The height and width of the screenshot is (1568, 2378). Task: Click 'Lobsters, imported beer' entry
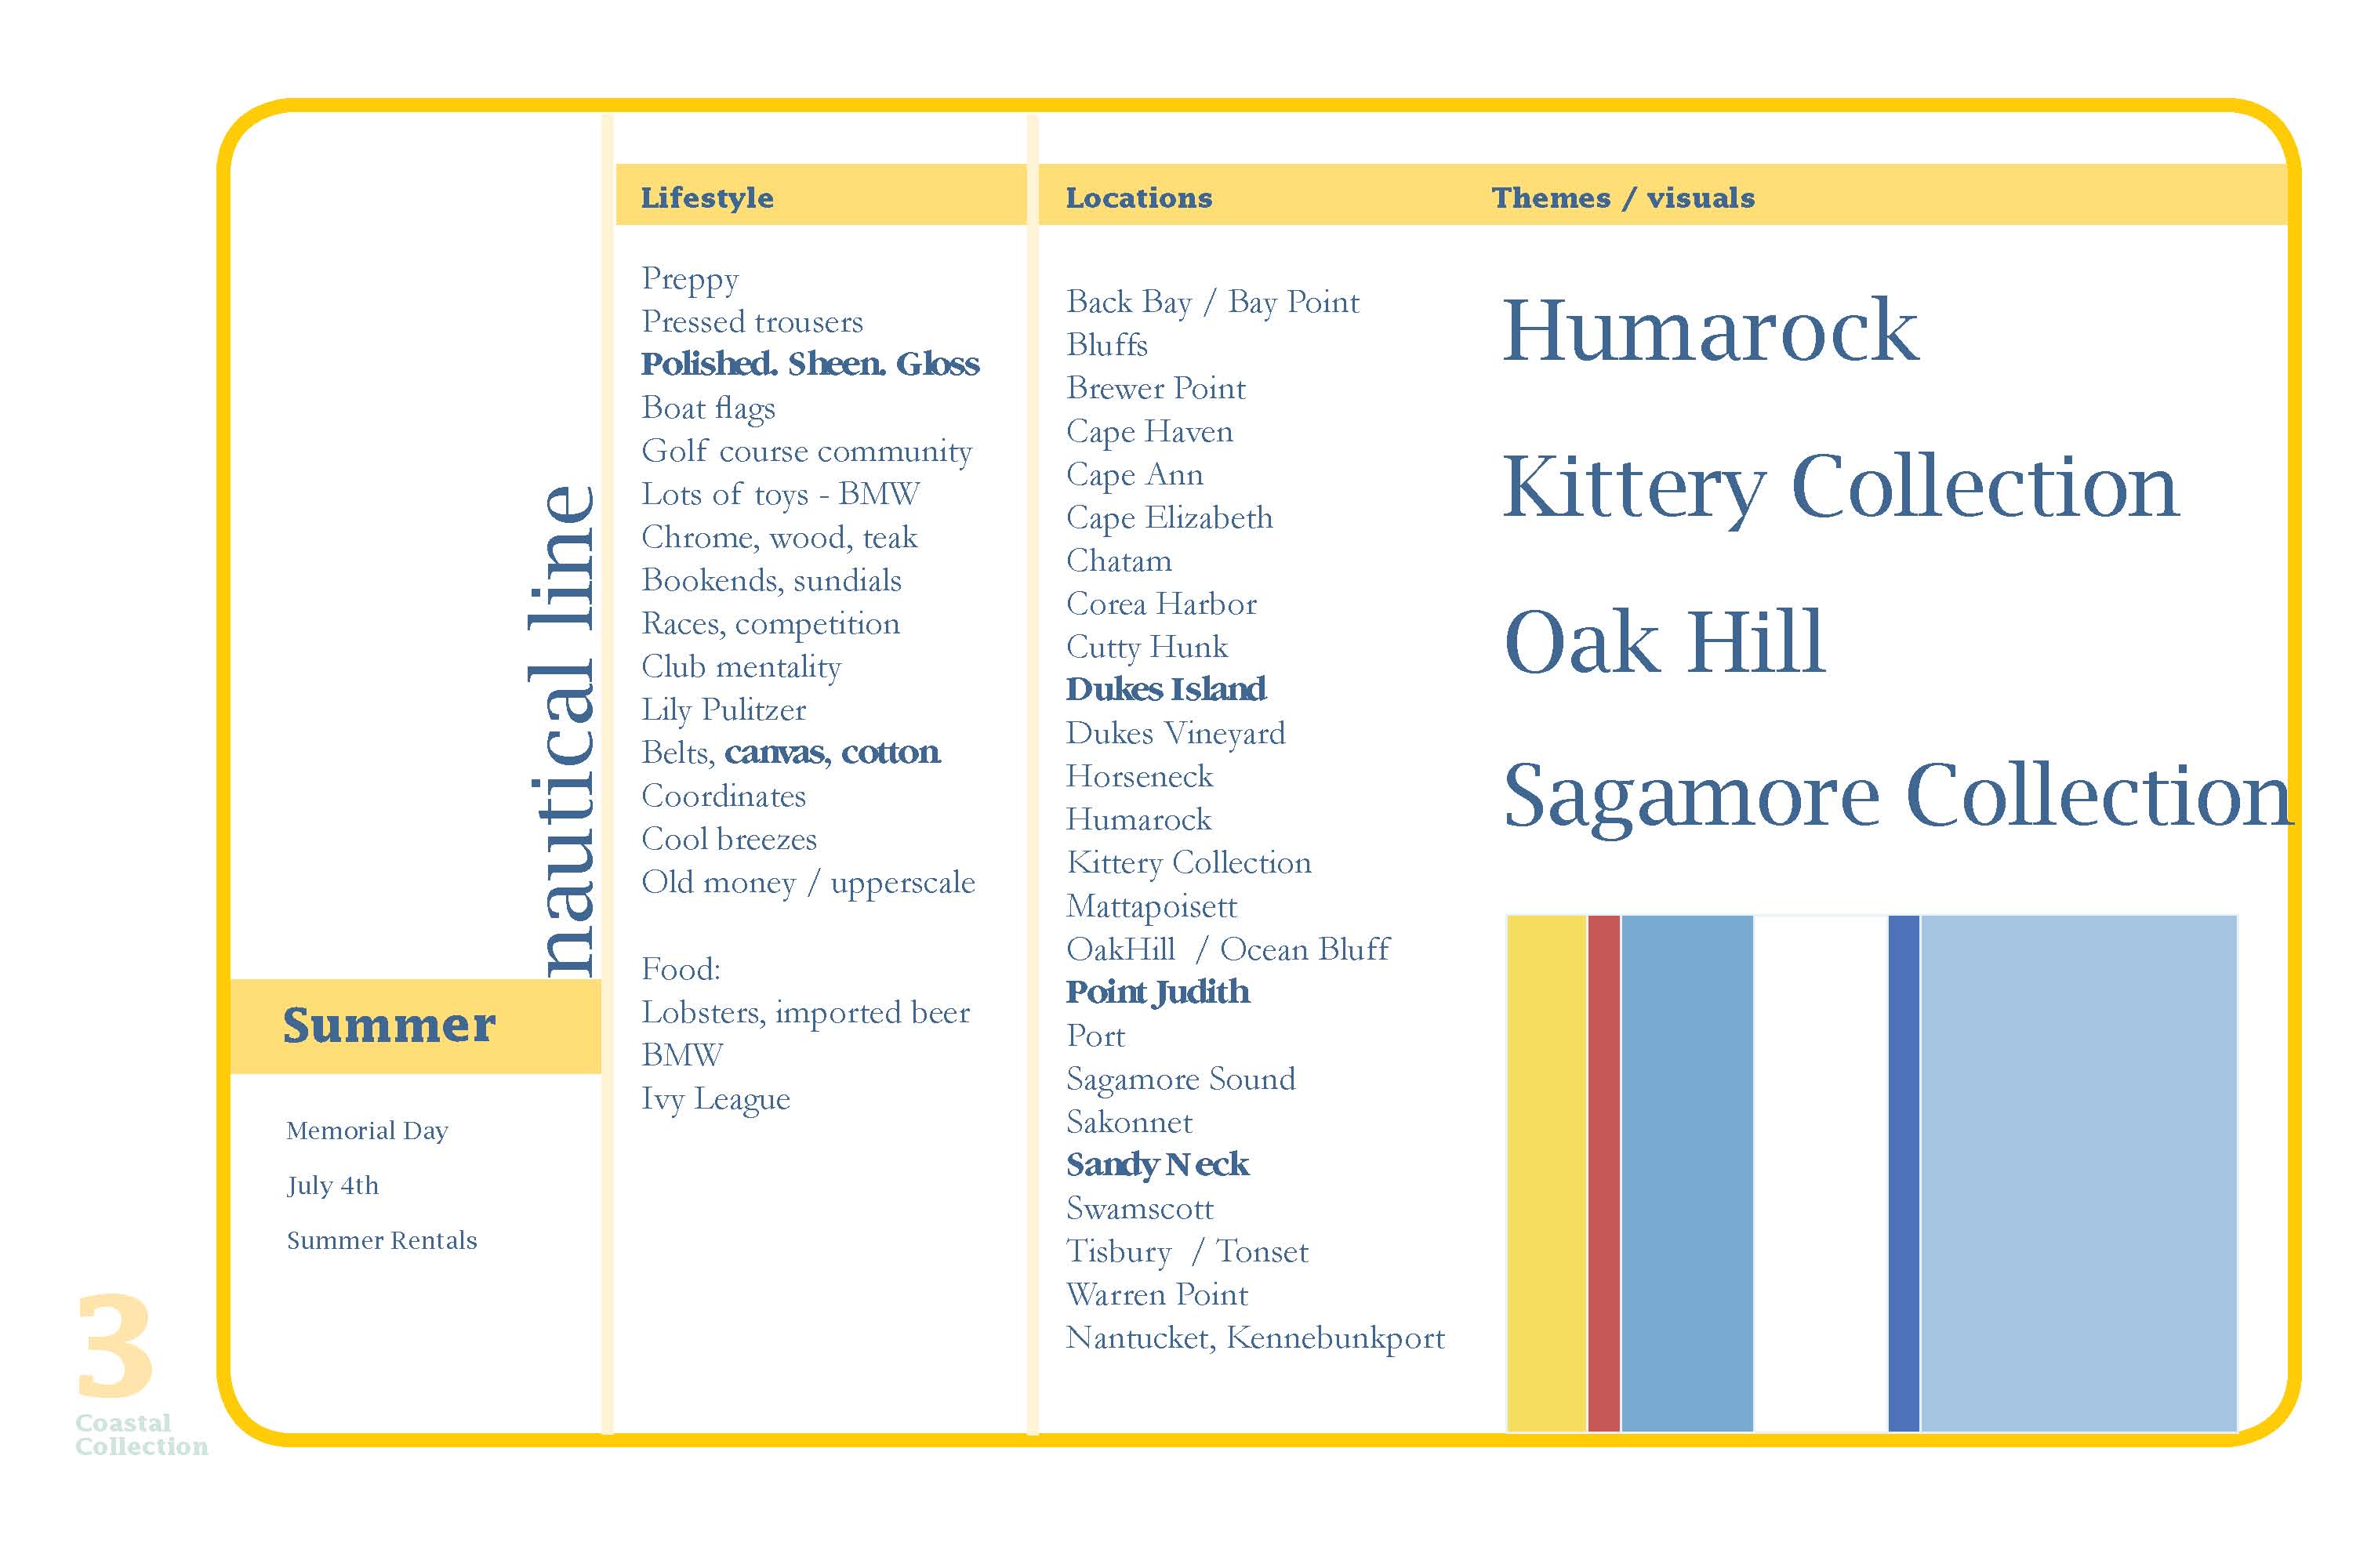(x=806, y=1013)
